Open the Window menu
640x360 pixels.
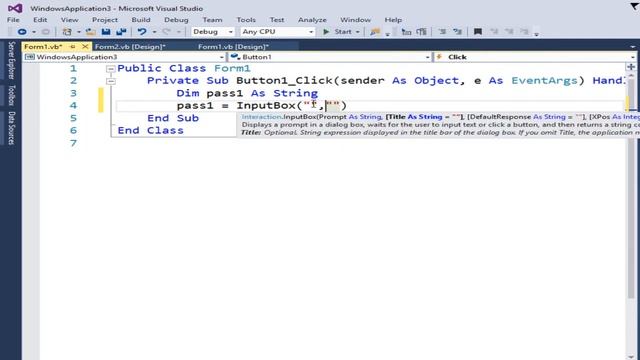coord(356,20)
